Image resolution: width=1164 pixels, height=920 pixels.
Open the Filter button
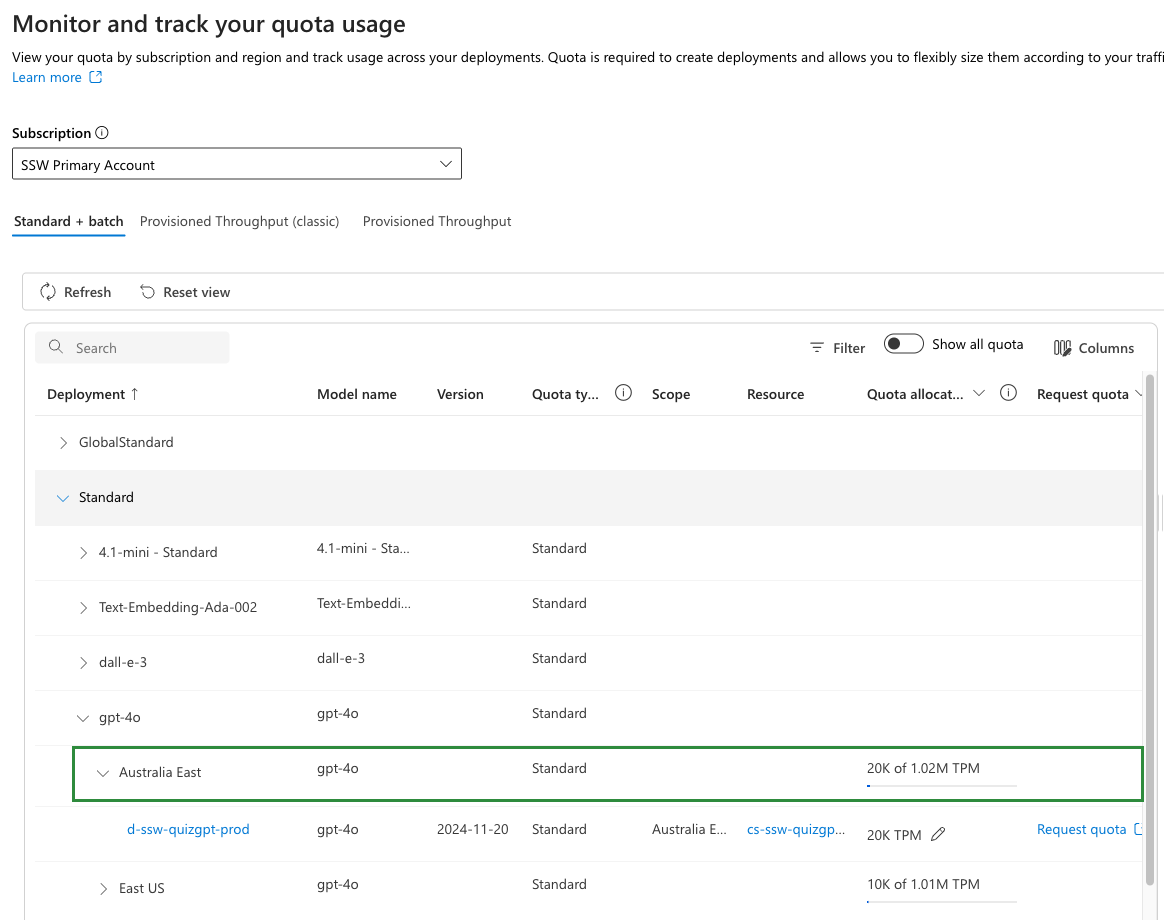click(x=837, y=348)
